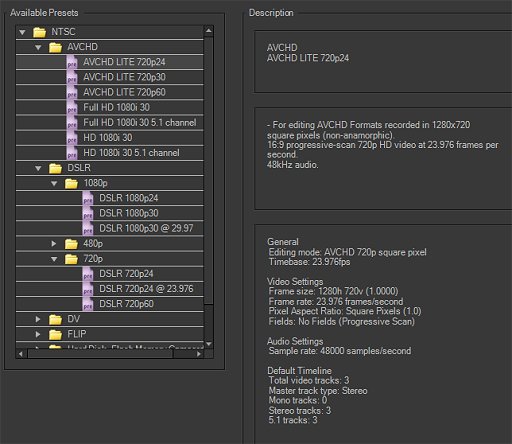The image size is (512, 444).
Task: Select the 1080p folder label
Action: click(95, 183)
